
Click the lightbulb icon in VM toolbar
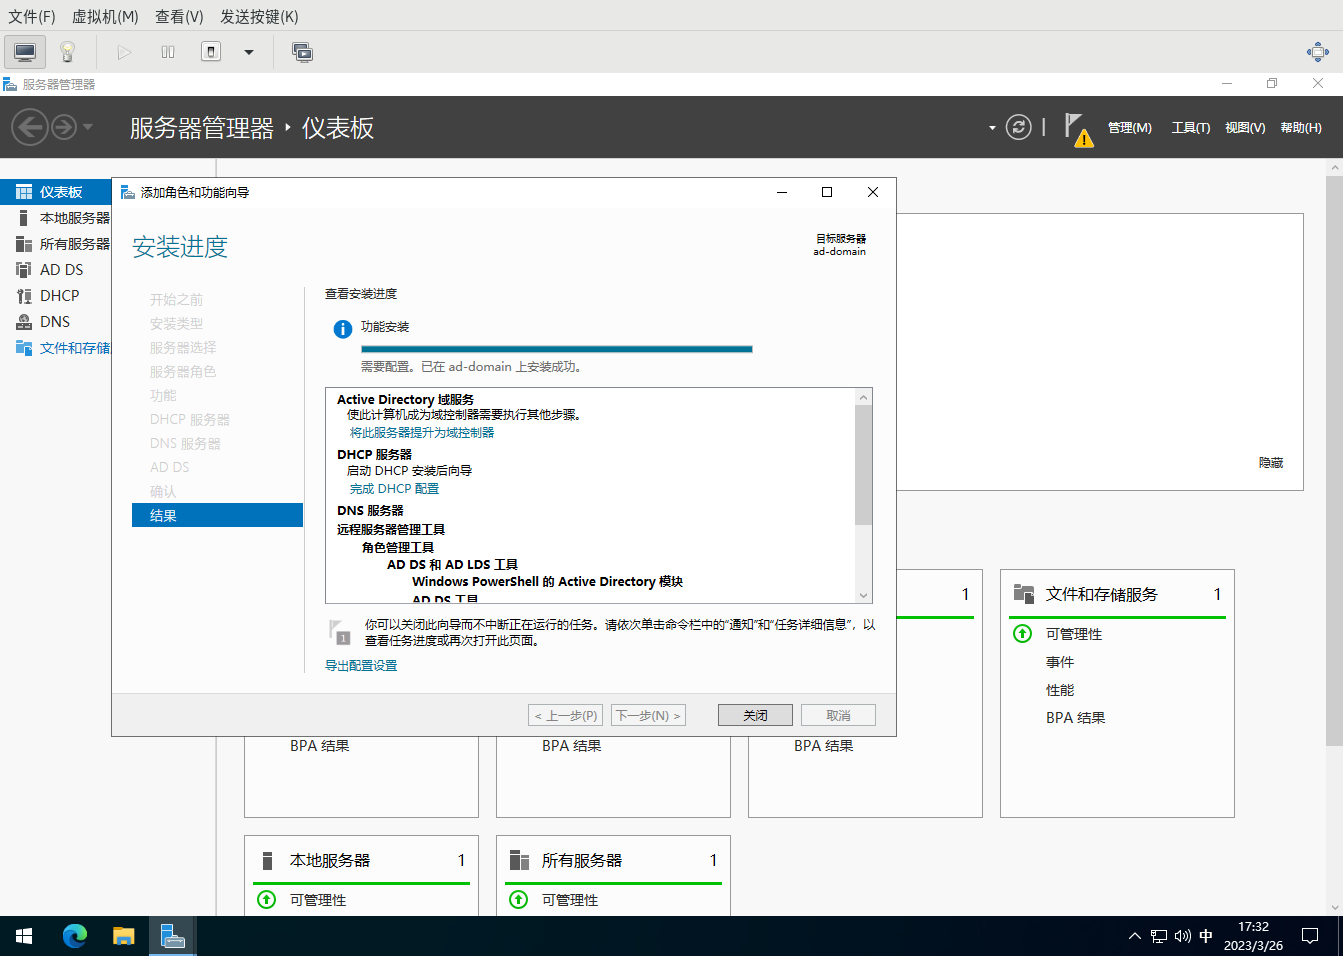(x=67, y=52)
